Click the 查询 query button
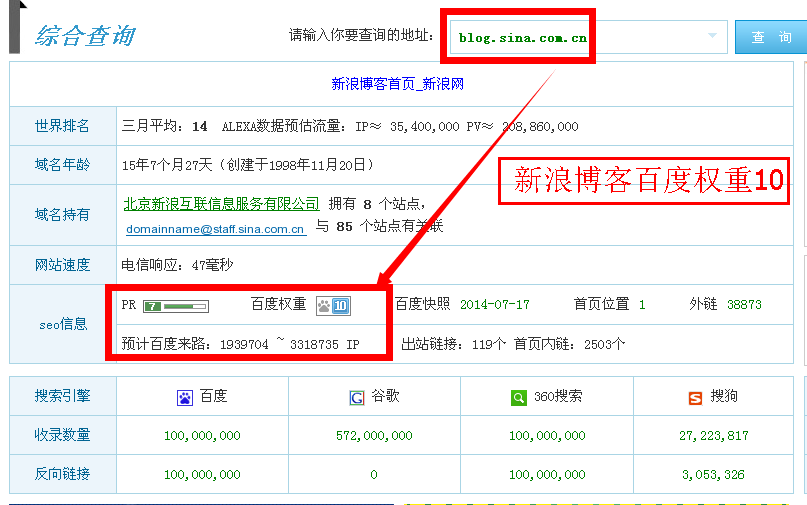The image size is (807, 505). pos(770,37)
